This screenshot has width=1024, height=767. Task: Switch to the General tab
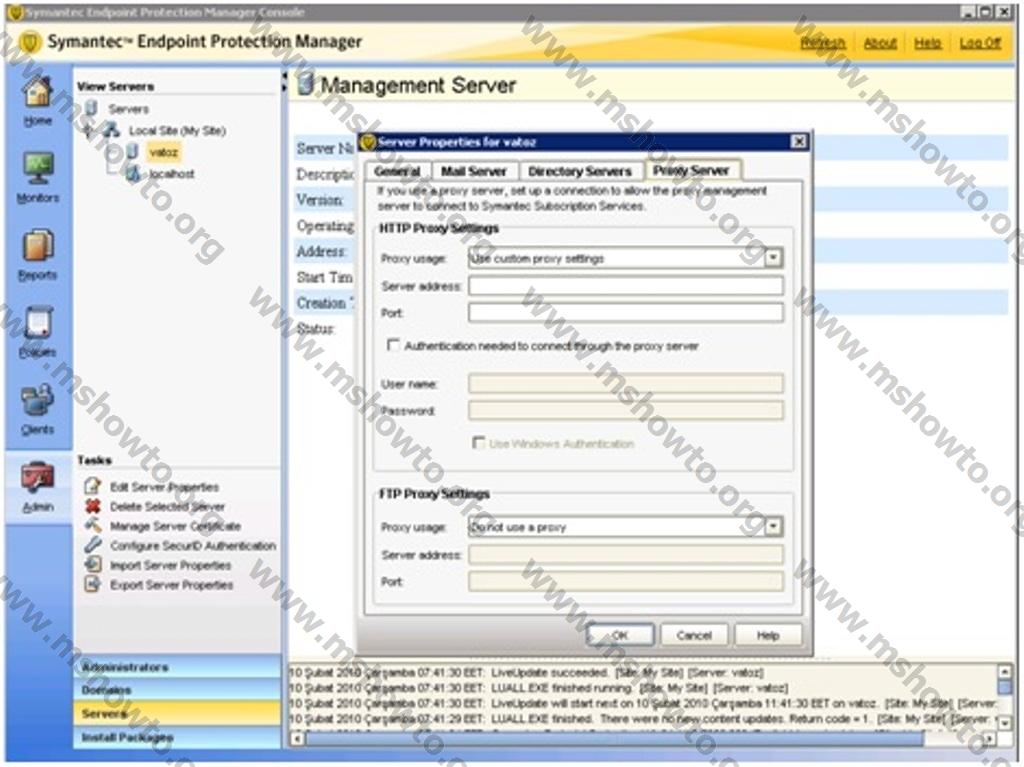point(397,171)
